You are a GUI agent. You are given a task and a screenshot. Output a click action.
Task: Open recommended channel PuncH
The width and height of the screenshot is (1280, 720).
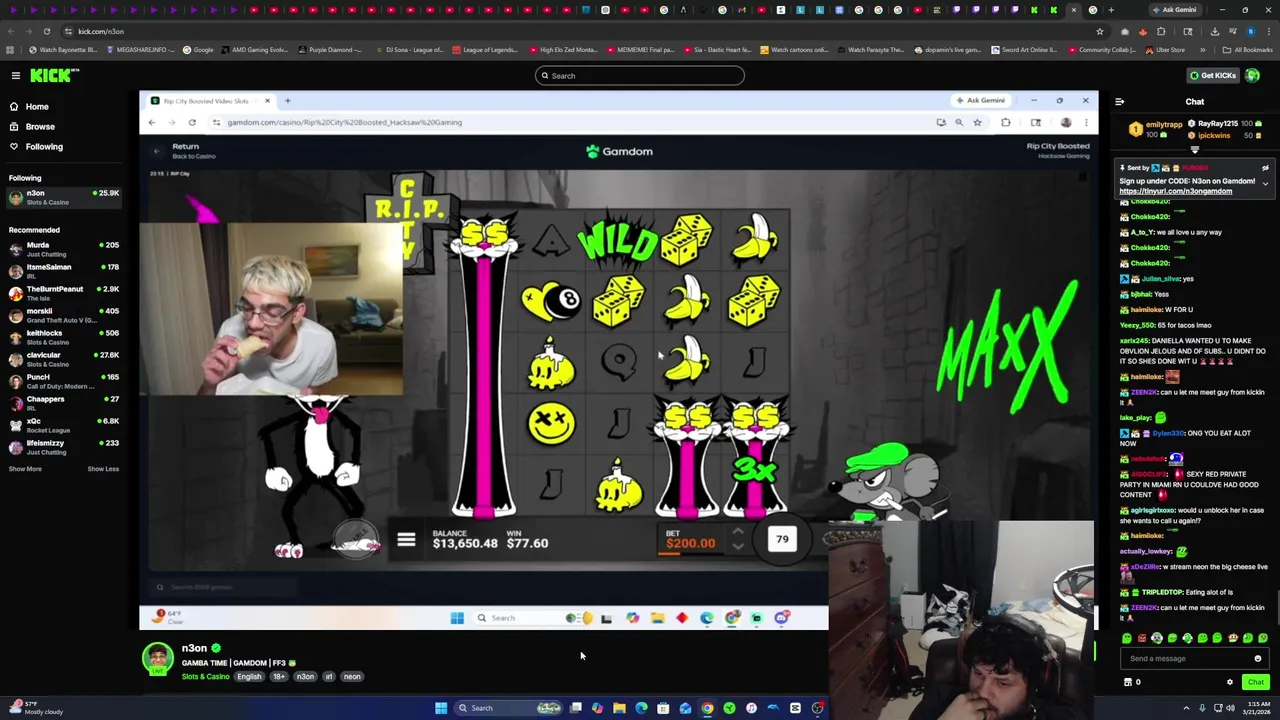[62, 381]
